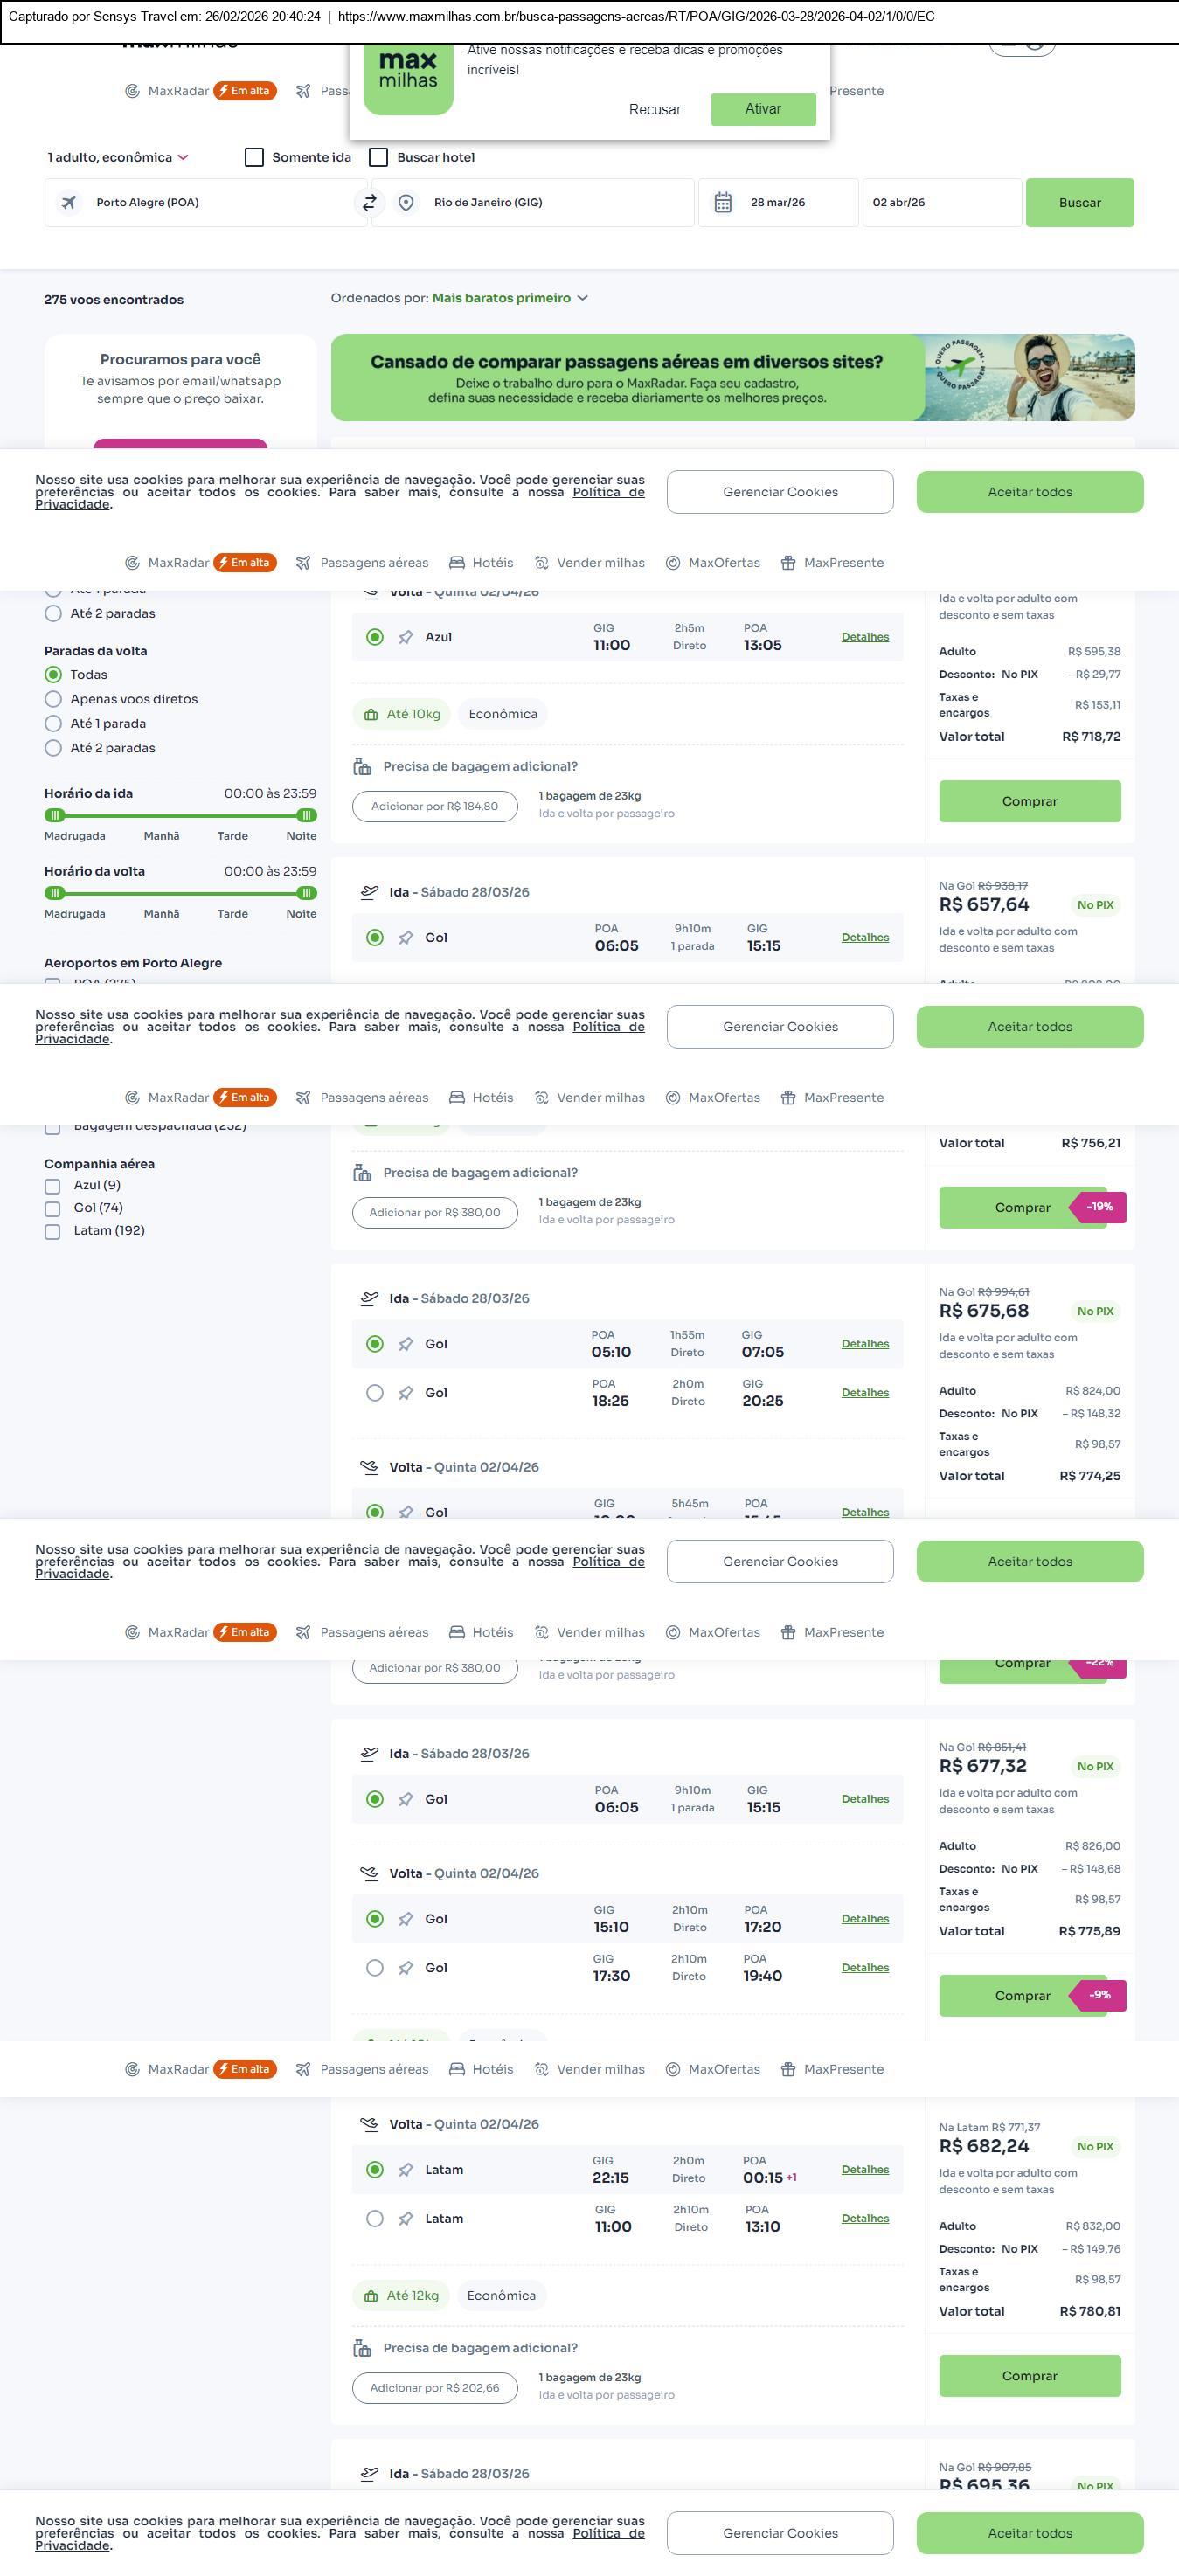1179x2576 pixels.
Task: Open the Mais baratos primeiro sort dropdown
Action: [x=509, y=298]
